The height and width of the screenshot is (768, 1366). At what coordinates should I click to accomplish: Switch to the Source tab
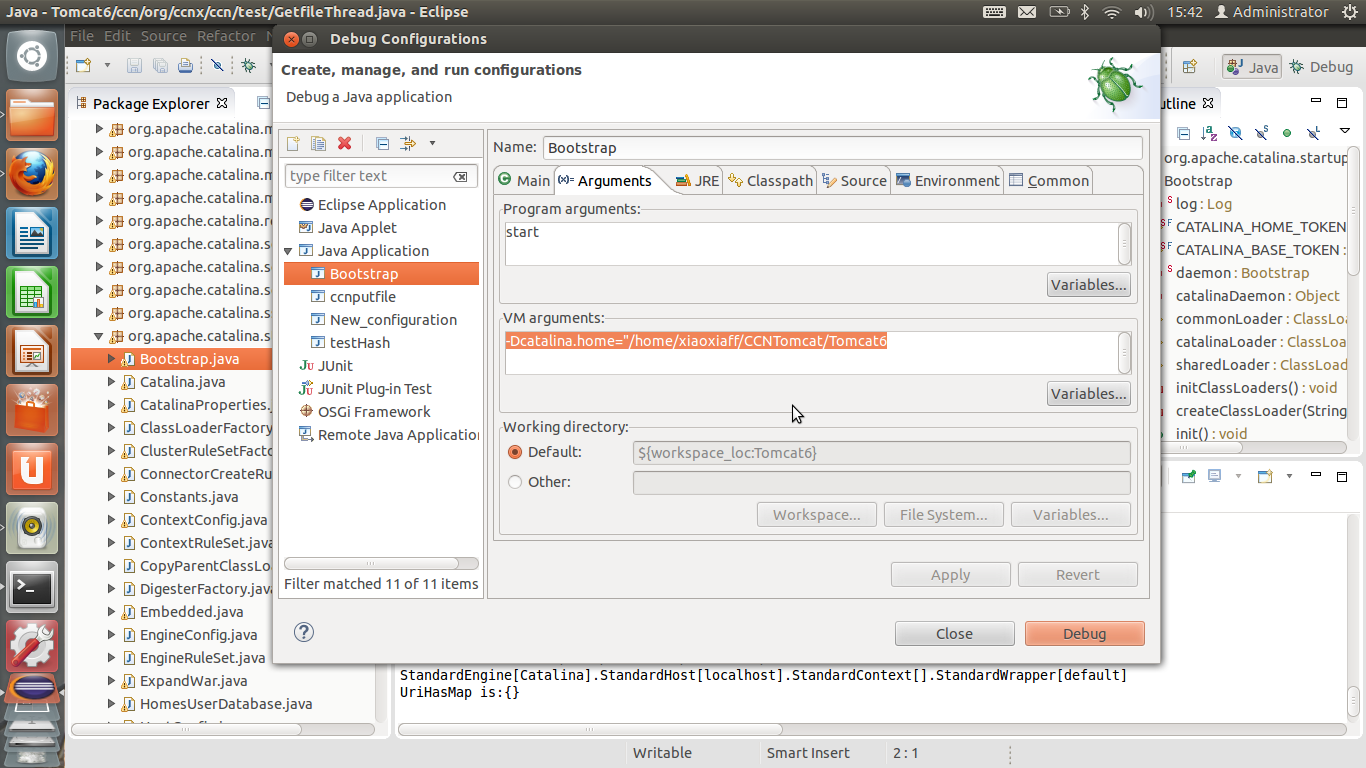coord(854,181)
